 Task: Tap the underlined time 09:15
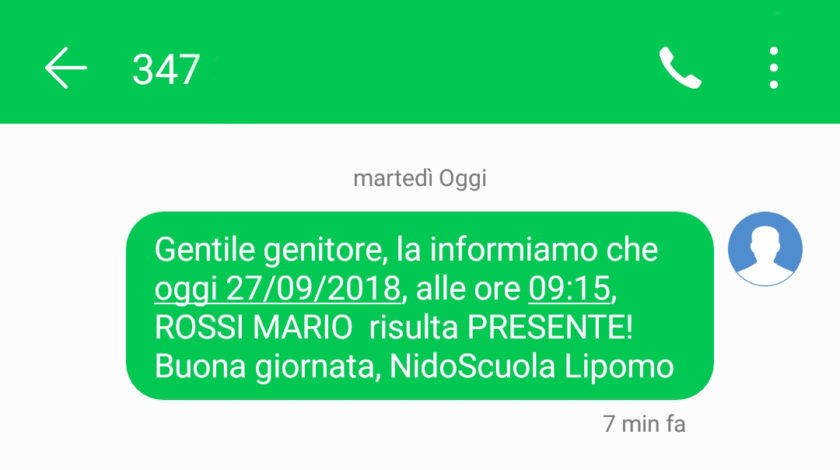(569, 289)
